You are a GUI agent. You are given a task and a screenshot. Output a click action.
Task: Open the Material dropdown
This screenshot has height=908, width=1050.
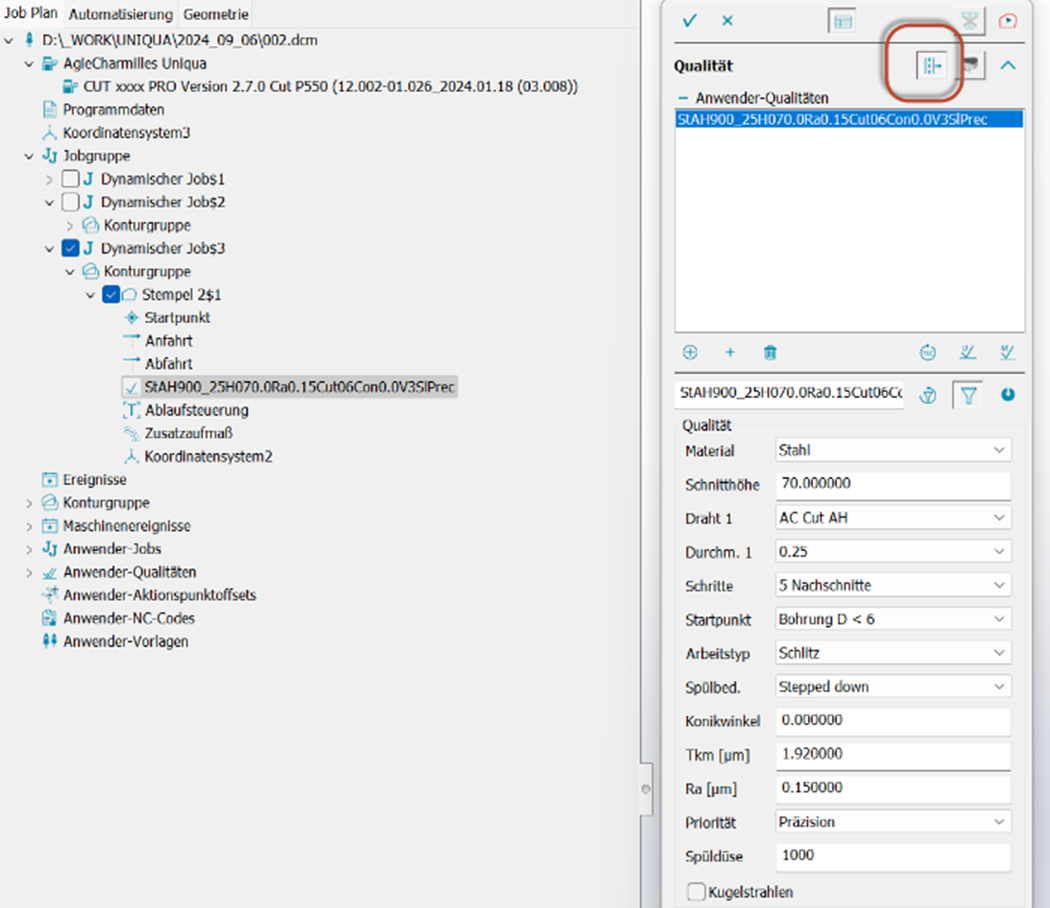893,451
